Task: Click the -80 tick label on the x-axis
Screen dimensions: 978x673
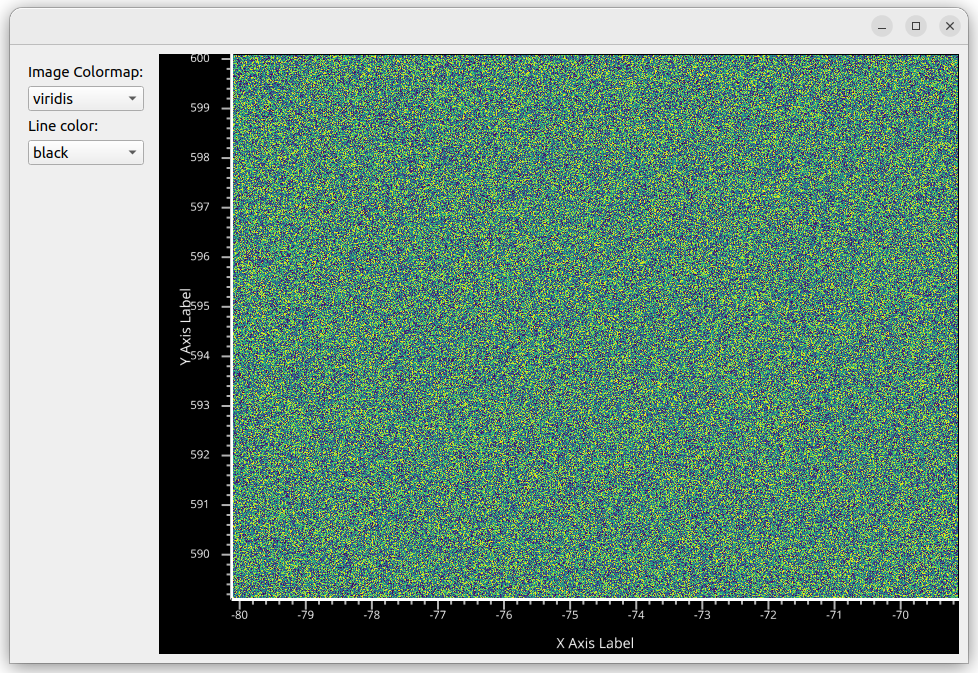Action: pos(239,617)
